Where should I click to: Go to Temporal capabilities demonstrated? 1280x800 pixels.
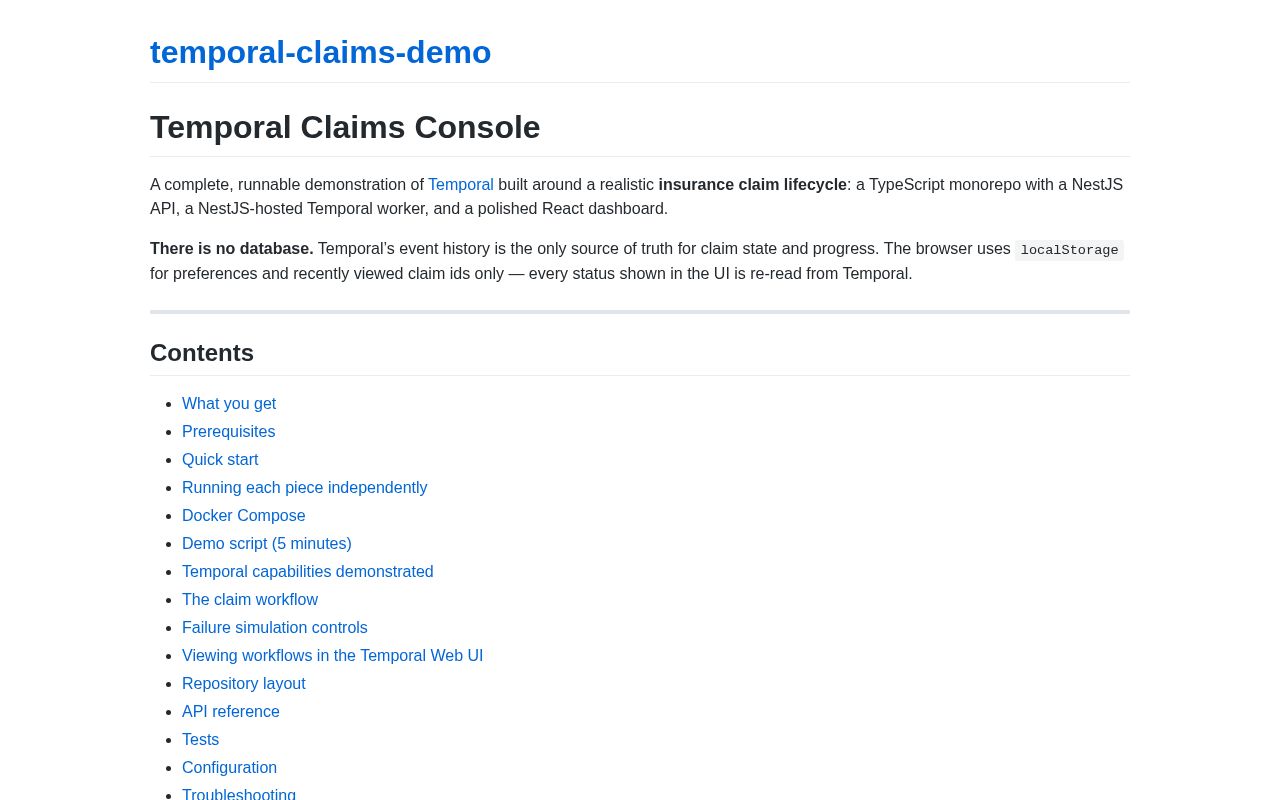307,572
